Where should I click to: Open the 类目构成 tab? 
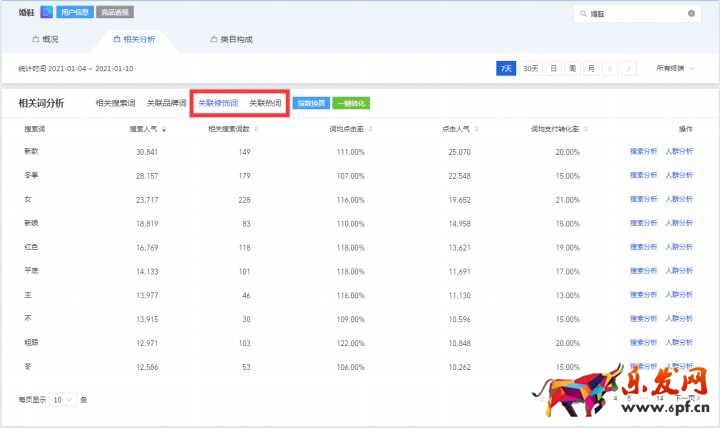click(x=231, y=39)
